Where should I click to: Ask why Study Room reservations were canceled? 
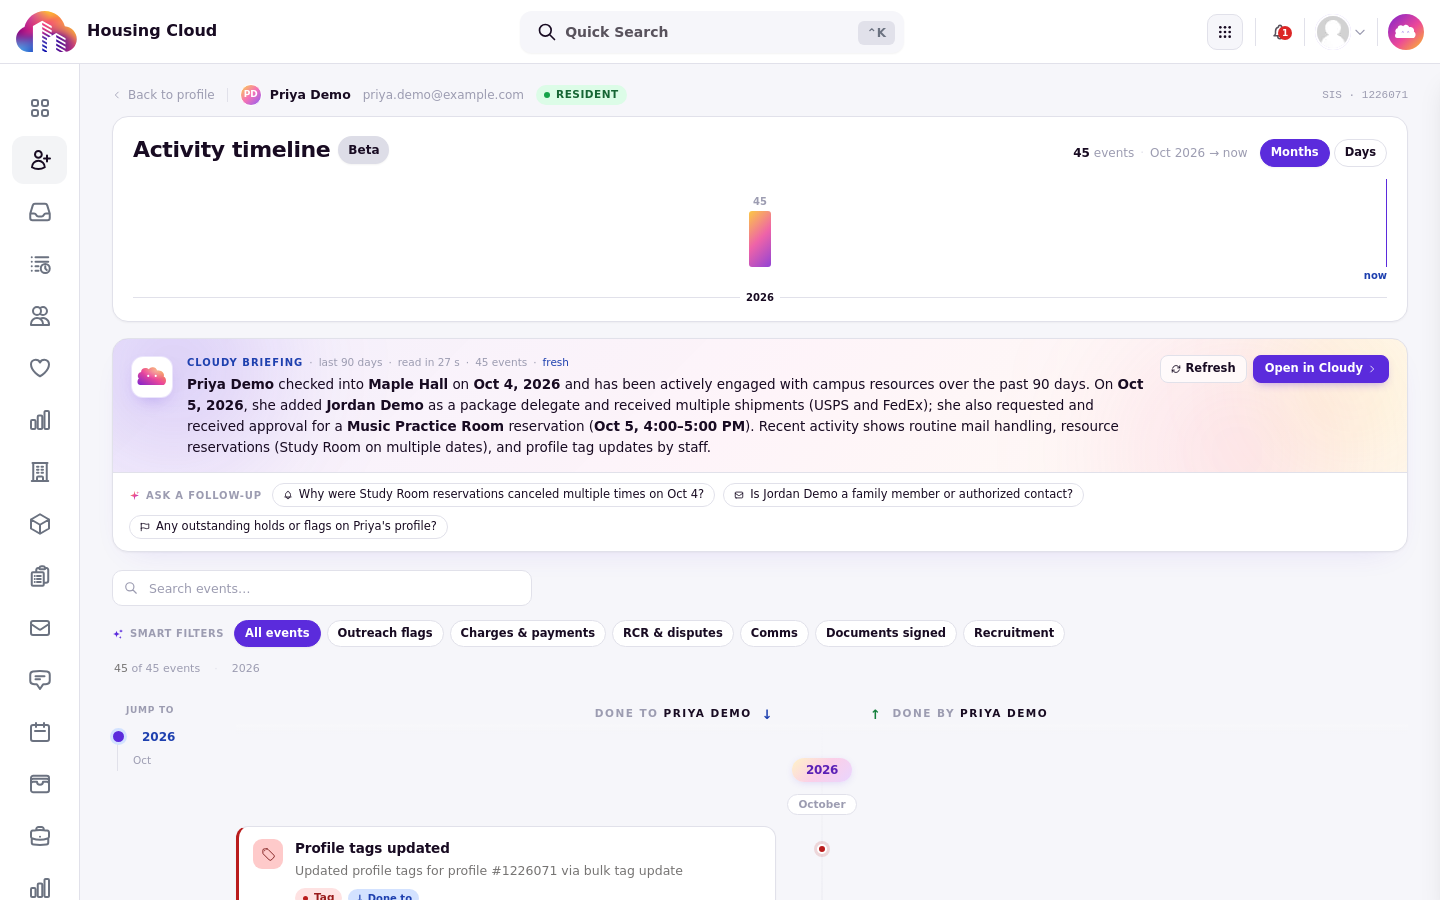pyautogui.click(x=493, y=495)
